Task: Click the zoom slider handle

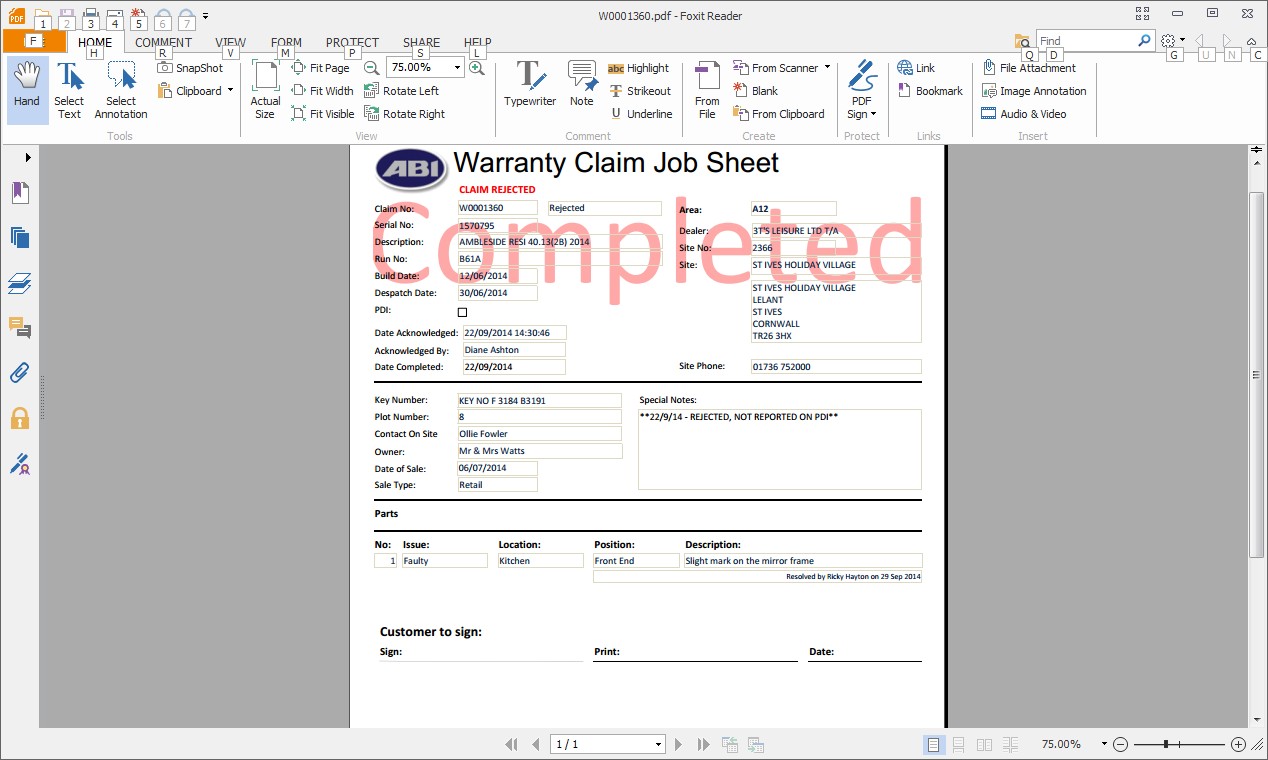Action: (1165, 744)
